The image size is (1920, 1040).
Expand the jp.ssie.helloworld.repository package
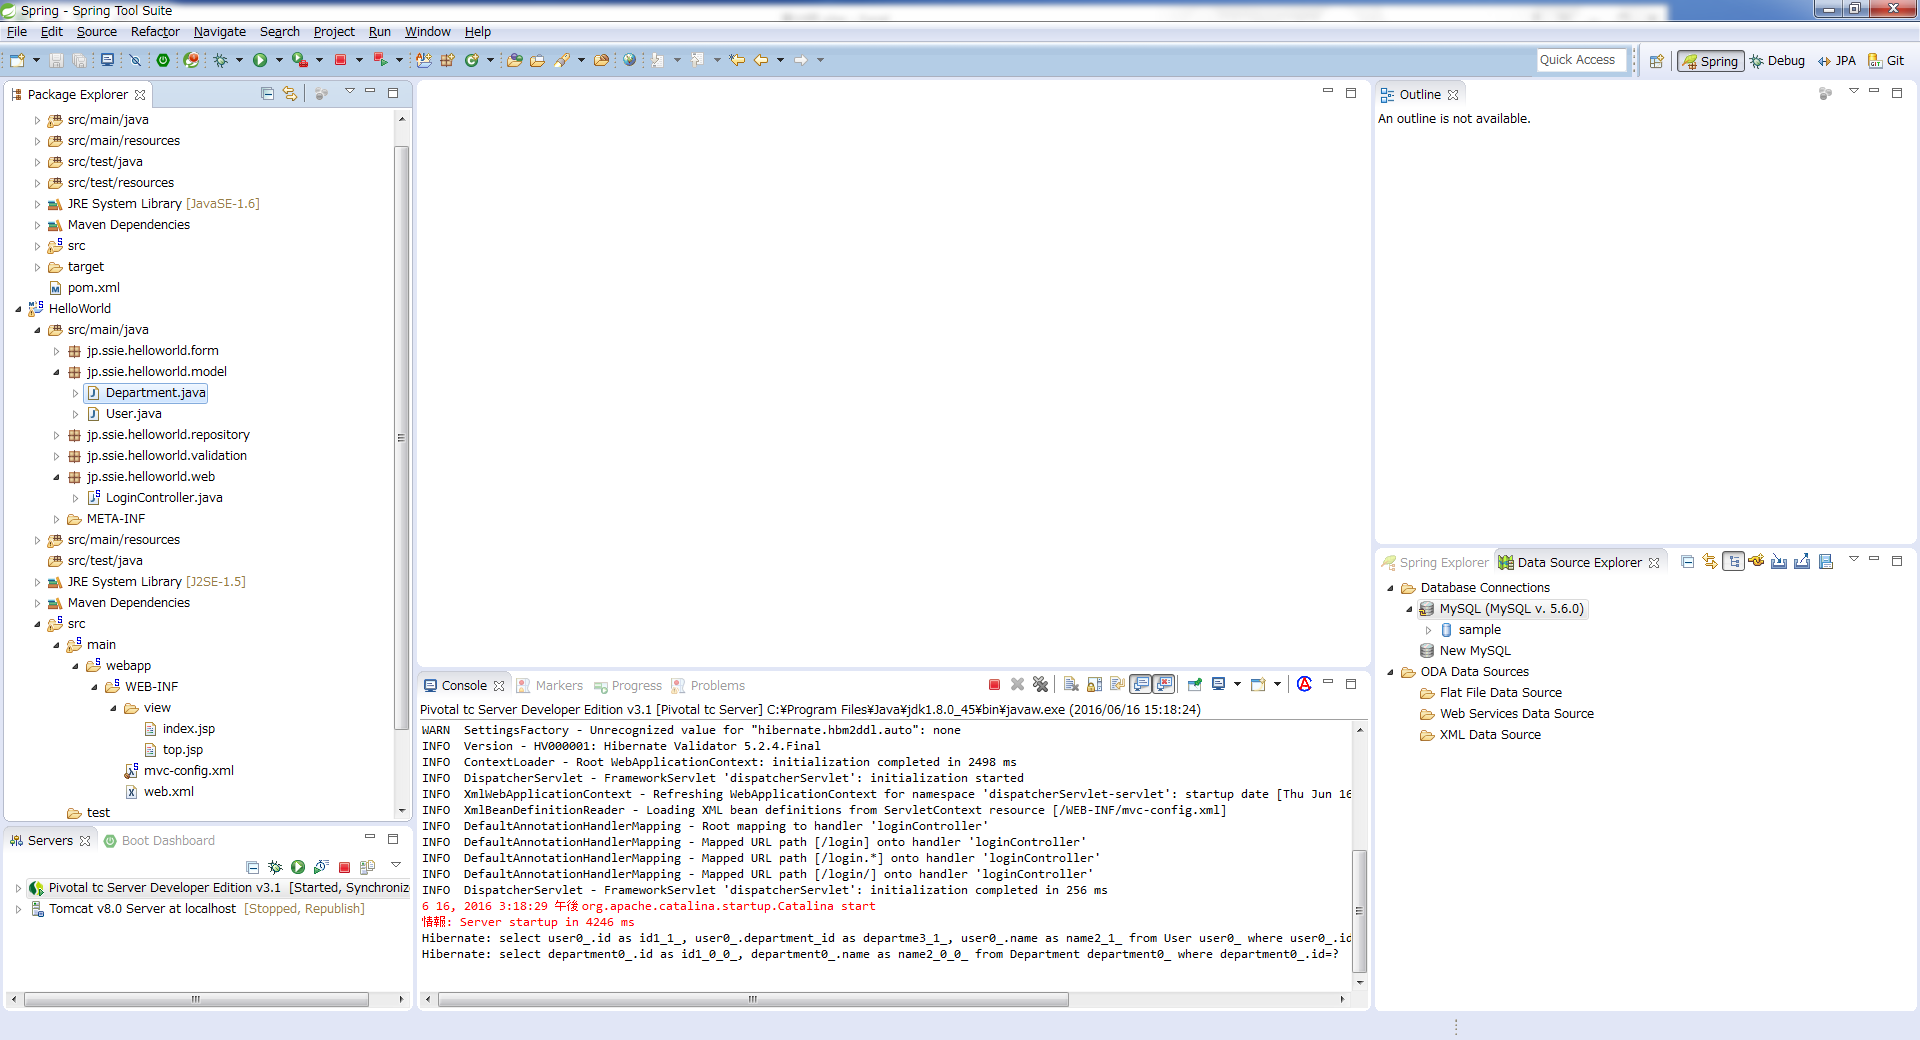pos(56,435)
